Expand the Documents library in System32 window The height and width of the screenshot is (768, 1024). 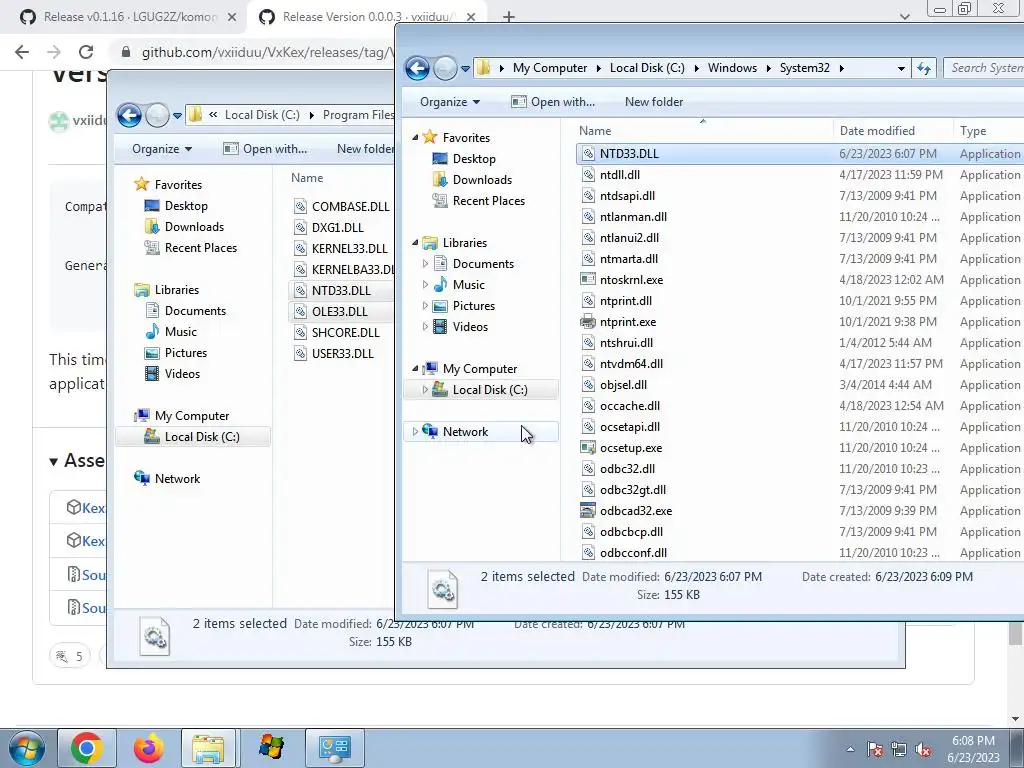click(x=425, y=264)
